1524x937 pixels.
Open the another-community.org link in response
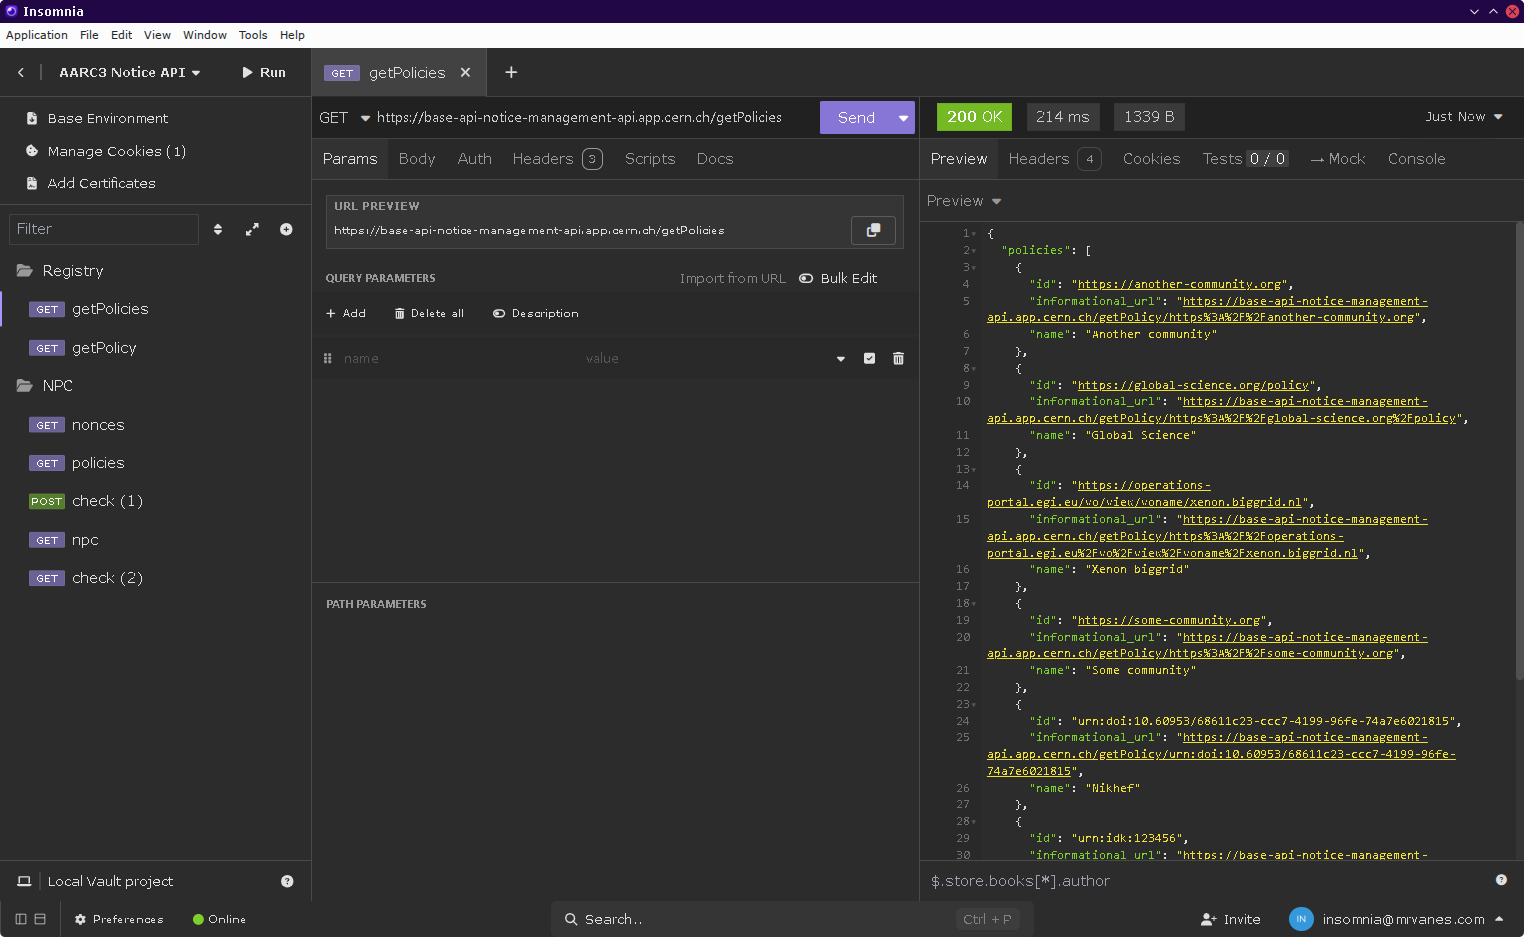(x=1179, y=284)
